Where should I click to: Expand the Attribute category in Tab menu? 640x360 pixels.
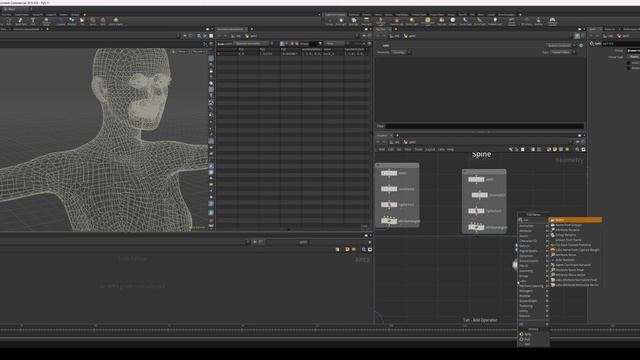pyautogui.click(x=533, y=231)
